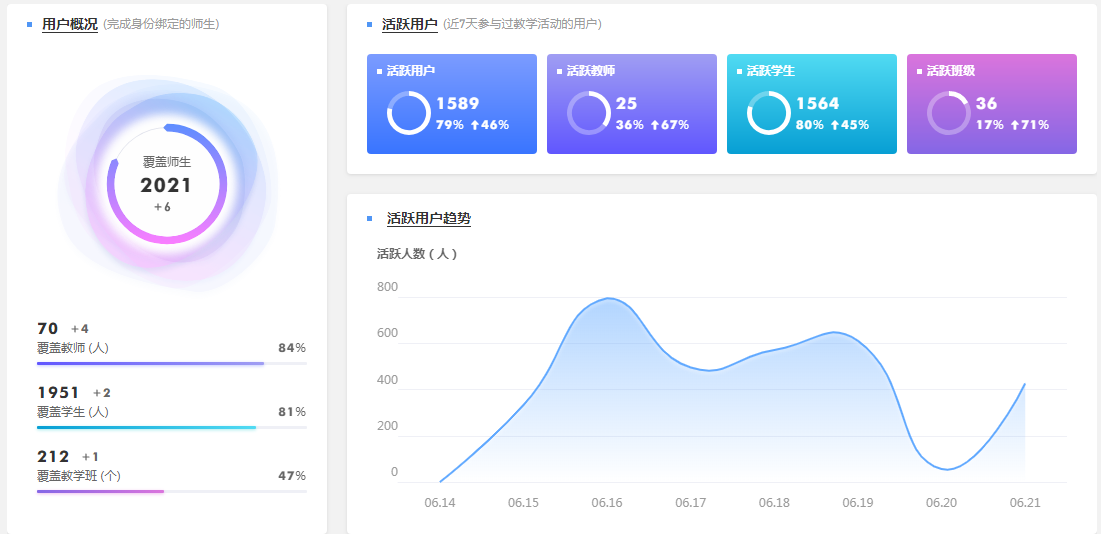
Task: Click the 212 covered classes value
Action: [53, 456]
